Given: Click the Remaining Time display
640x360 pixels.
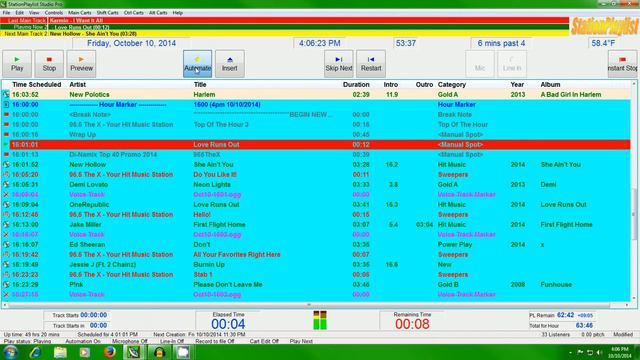Looking at the screenshot, I should pos(412,321).
